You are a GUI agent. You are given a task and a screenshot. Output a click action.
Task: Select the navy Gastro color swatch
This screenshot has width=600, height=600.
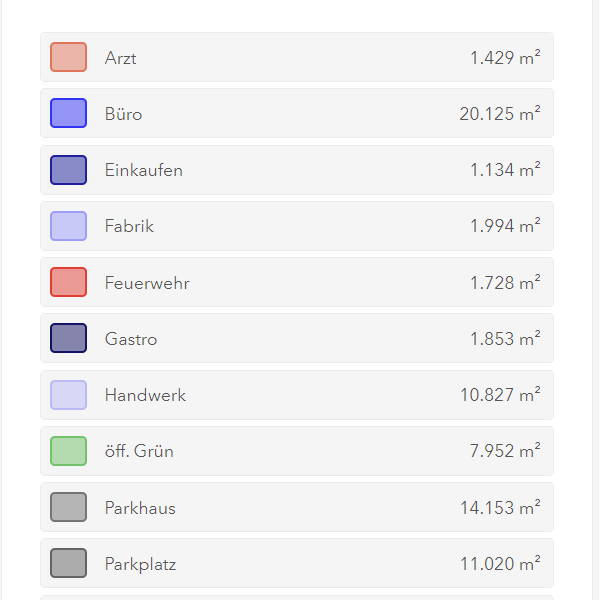click(68, 338)
